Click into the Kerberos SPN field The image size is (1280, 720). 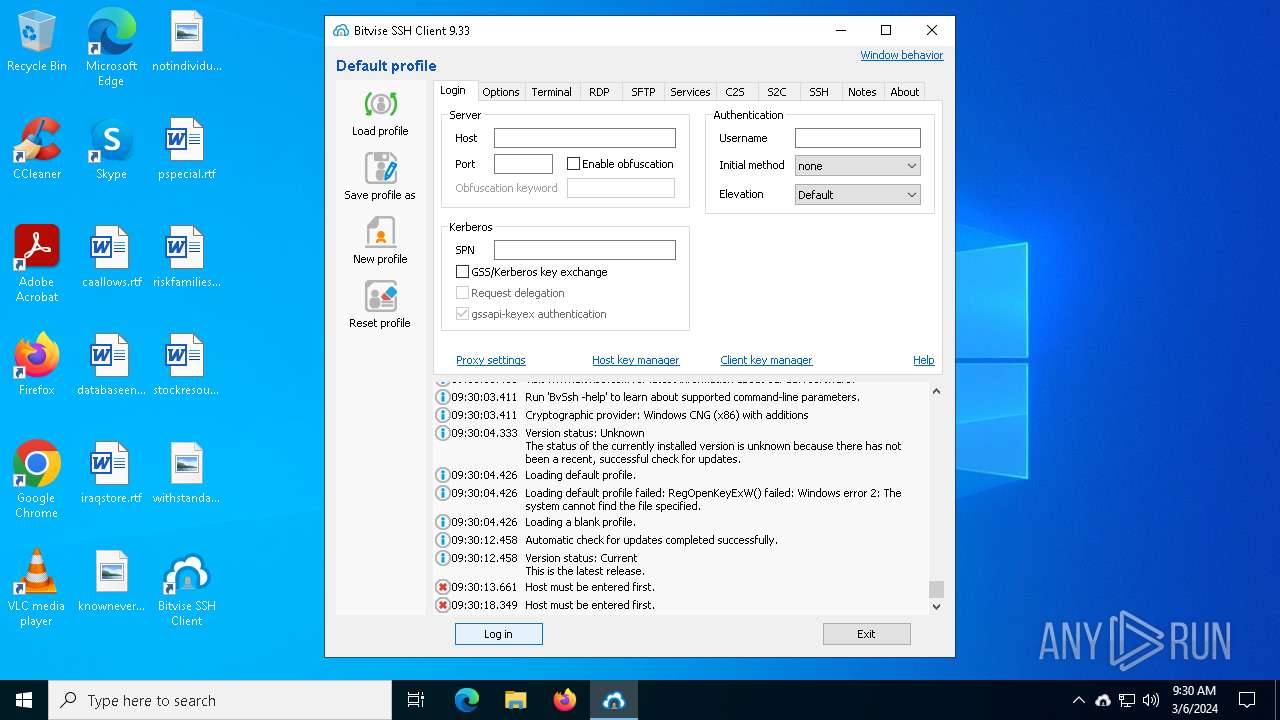(x=585, y=250)
